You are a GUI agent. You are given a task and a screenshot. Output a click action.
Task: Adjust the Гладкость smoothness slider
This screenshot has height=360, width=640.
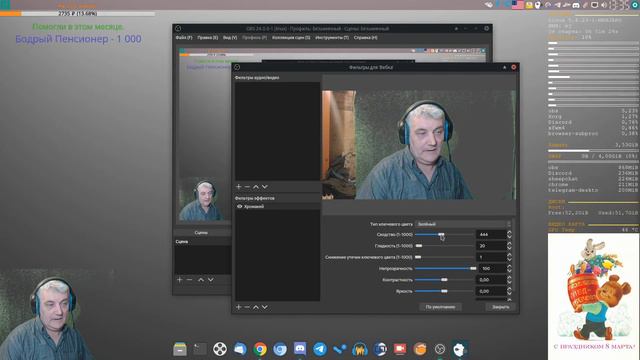pyautogui.click(x=444, y=246)
